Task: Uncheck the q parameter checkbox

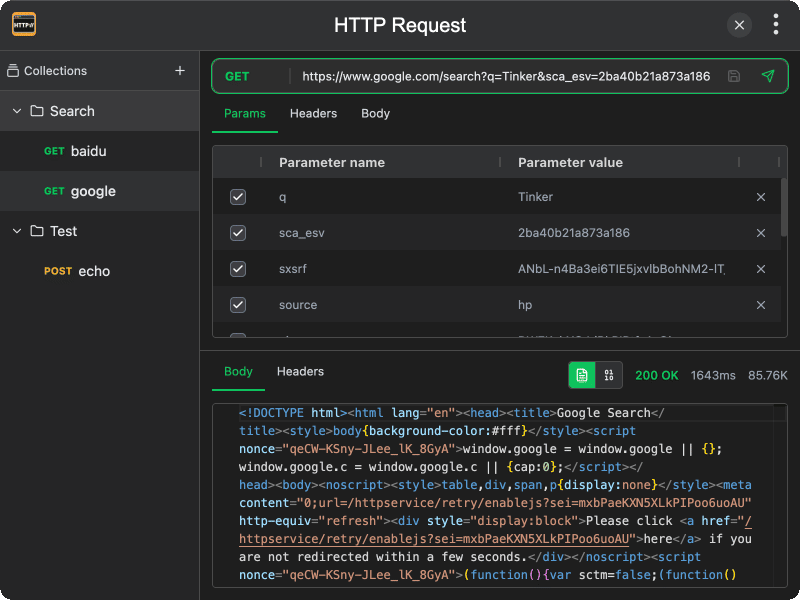Action: (x=238, y=197)
